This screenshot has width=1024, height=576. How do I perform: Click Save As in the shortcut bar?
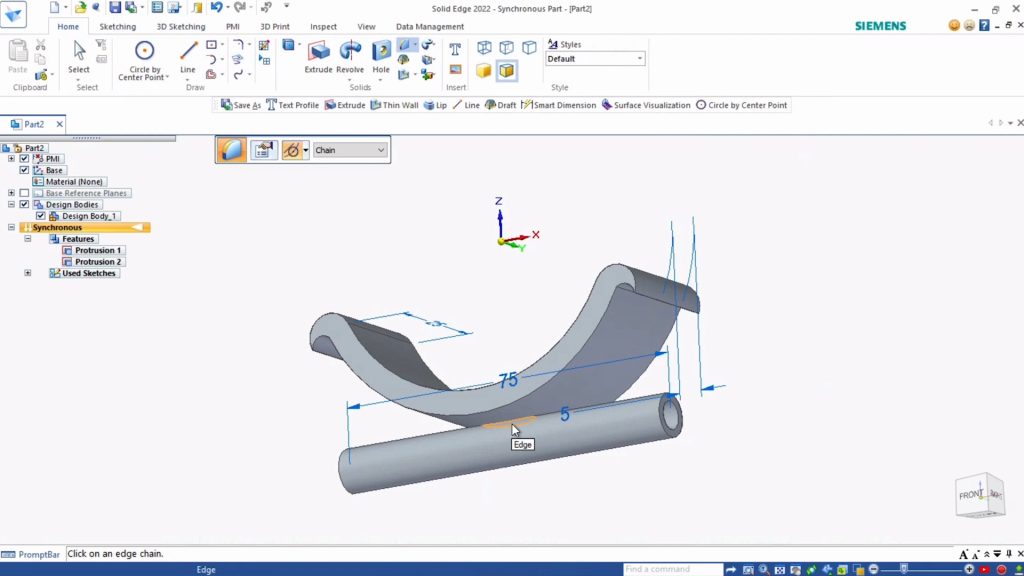[241, 105]
